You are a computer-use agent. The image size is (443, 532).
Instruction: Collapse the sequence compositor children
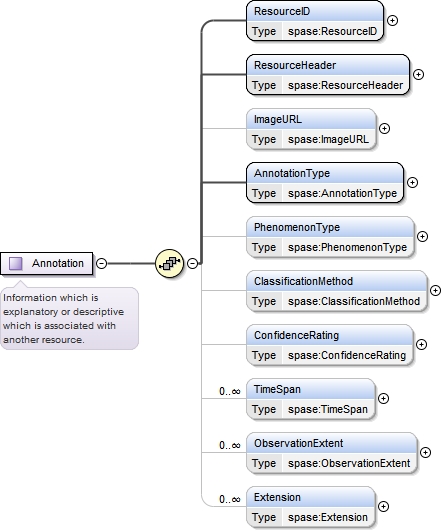[192, 263]
